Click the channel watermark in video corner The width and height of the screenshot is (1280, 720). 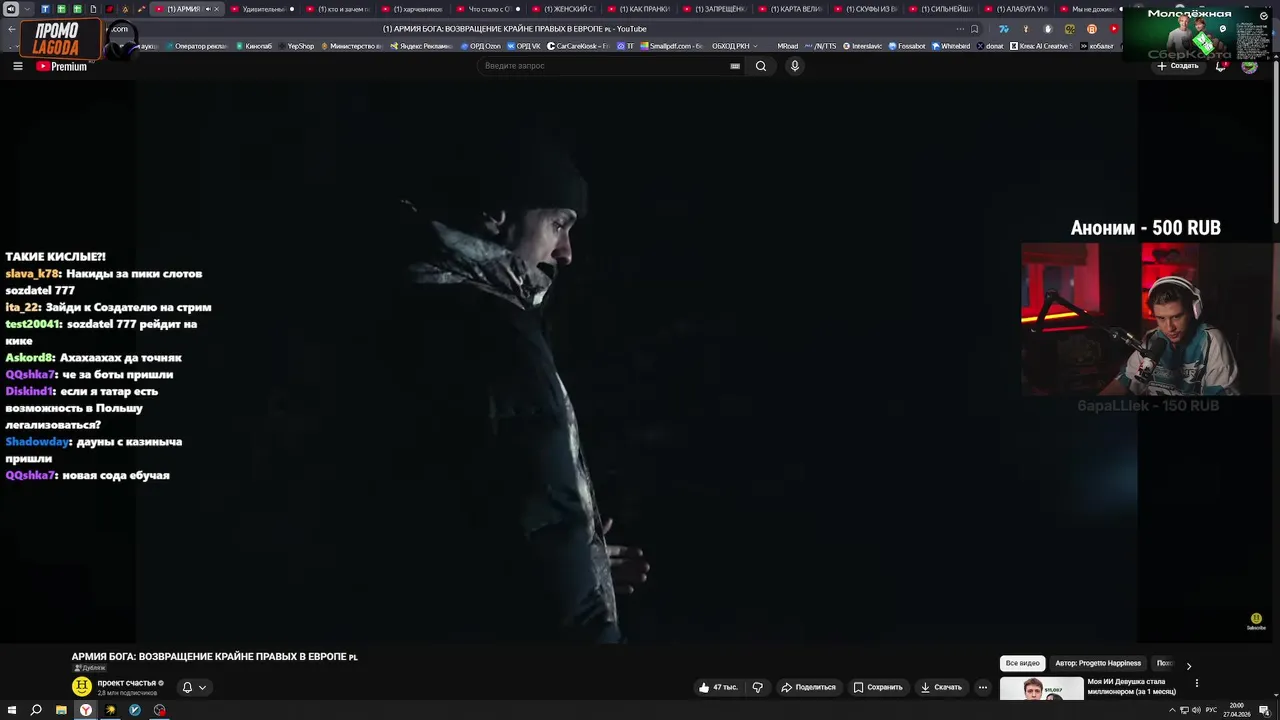[x=1256, y=621]
